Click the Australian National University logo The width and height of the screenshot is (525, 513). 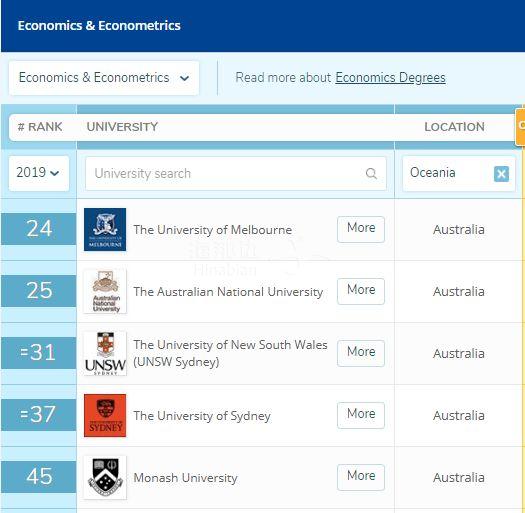105,291
